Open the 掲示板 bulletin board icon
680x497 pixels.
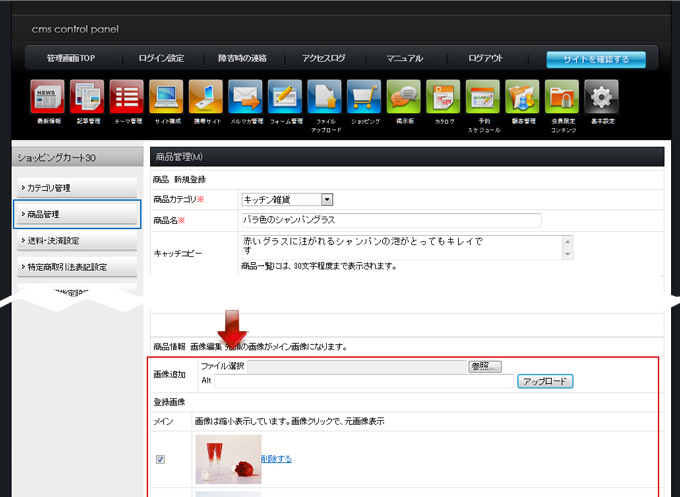pyautogui.click(x=403, y=97)
